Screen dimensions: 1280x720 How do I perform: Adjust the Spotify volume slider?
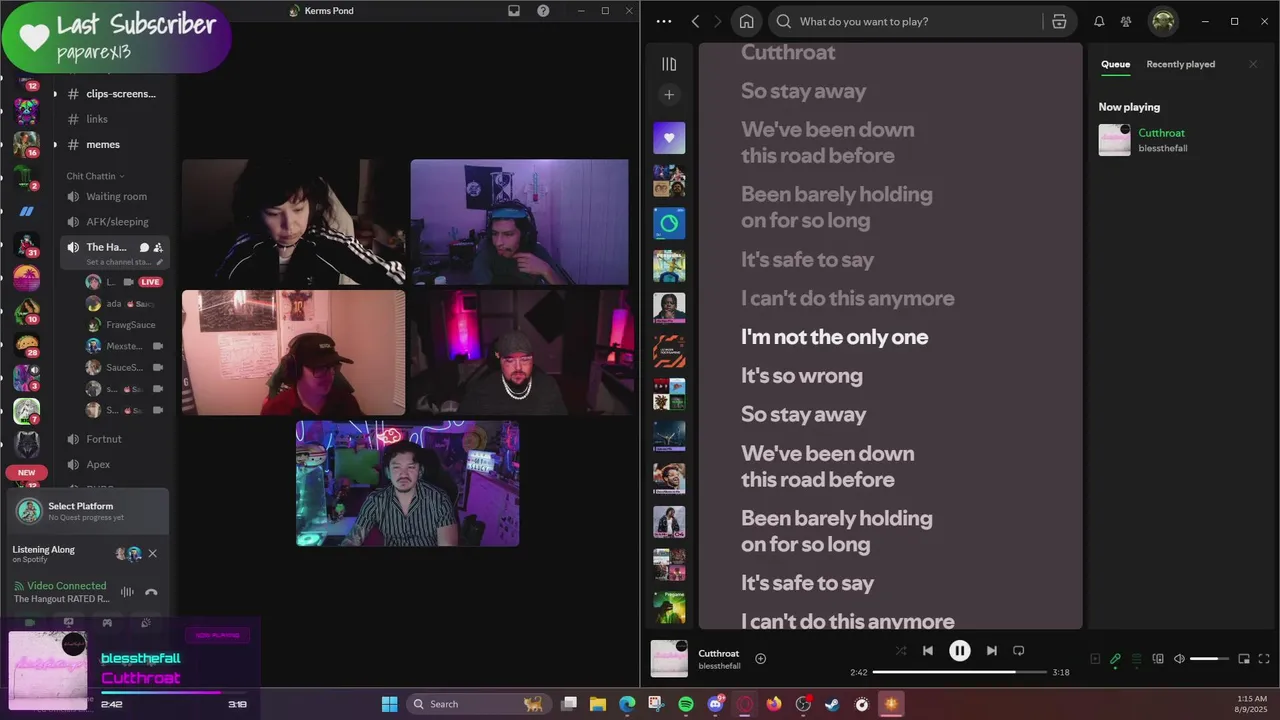tap(1210, 659)
